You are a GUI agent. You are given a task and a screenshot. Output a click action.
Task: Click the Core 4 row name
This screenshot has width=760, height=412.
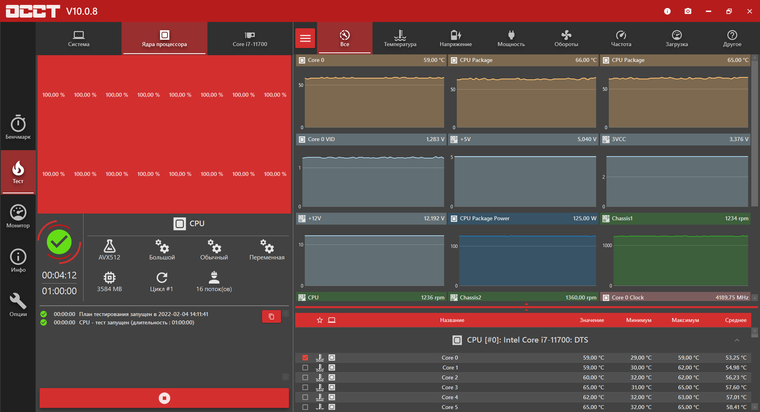[x=449, y=397]
